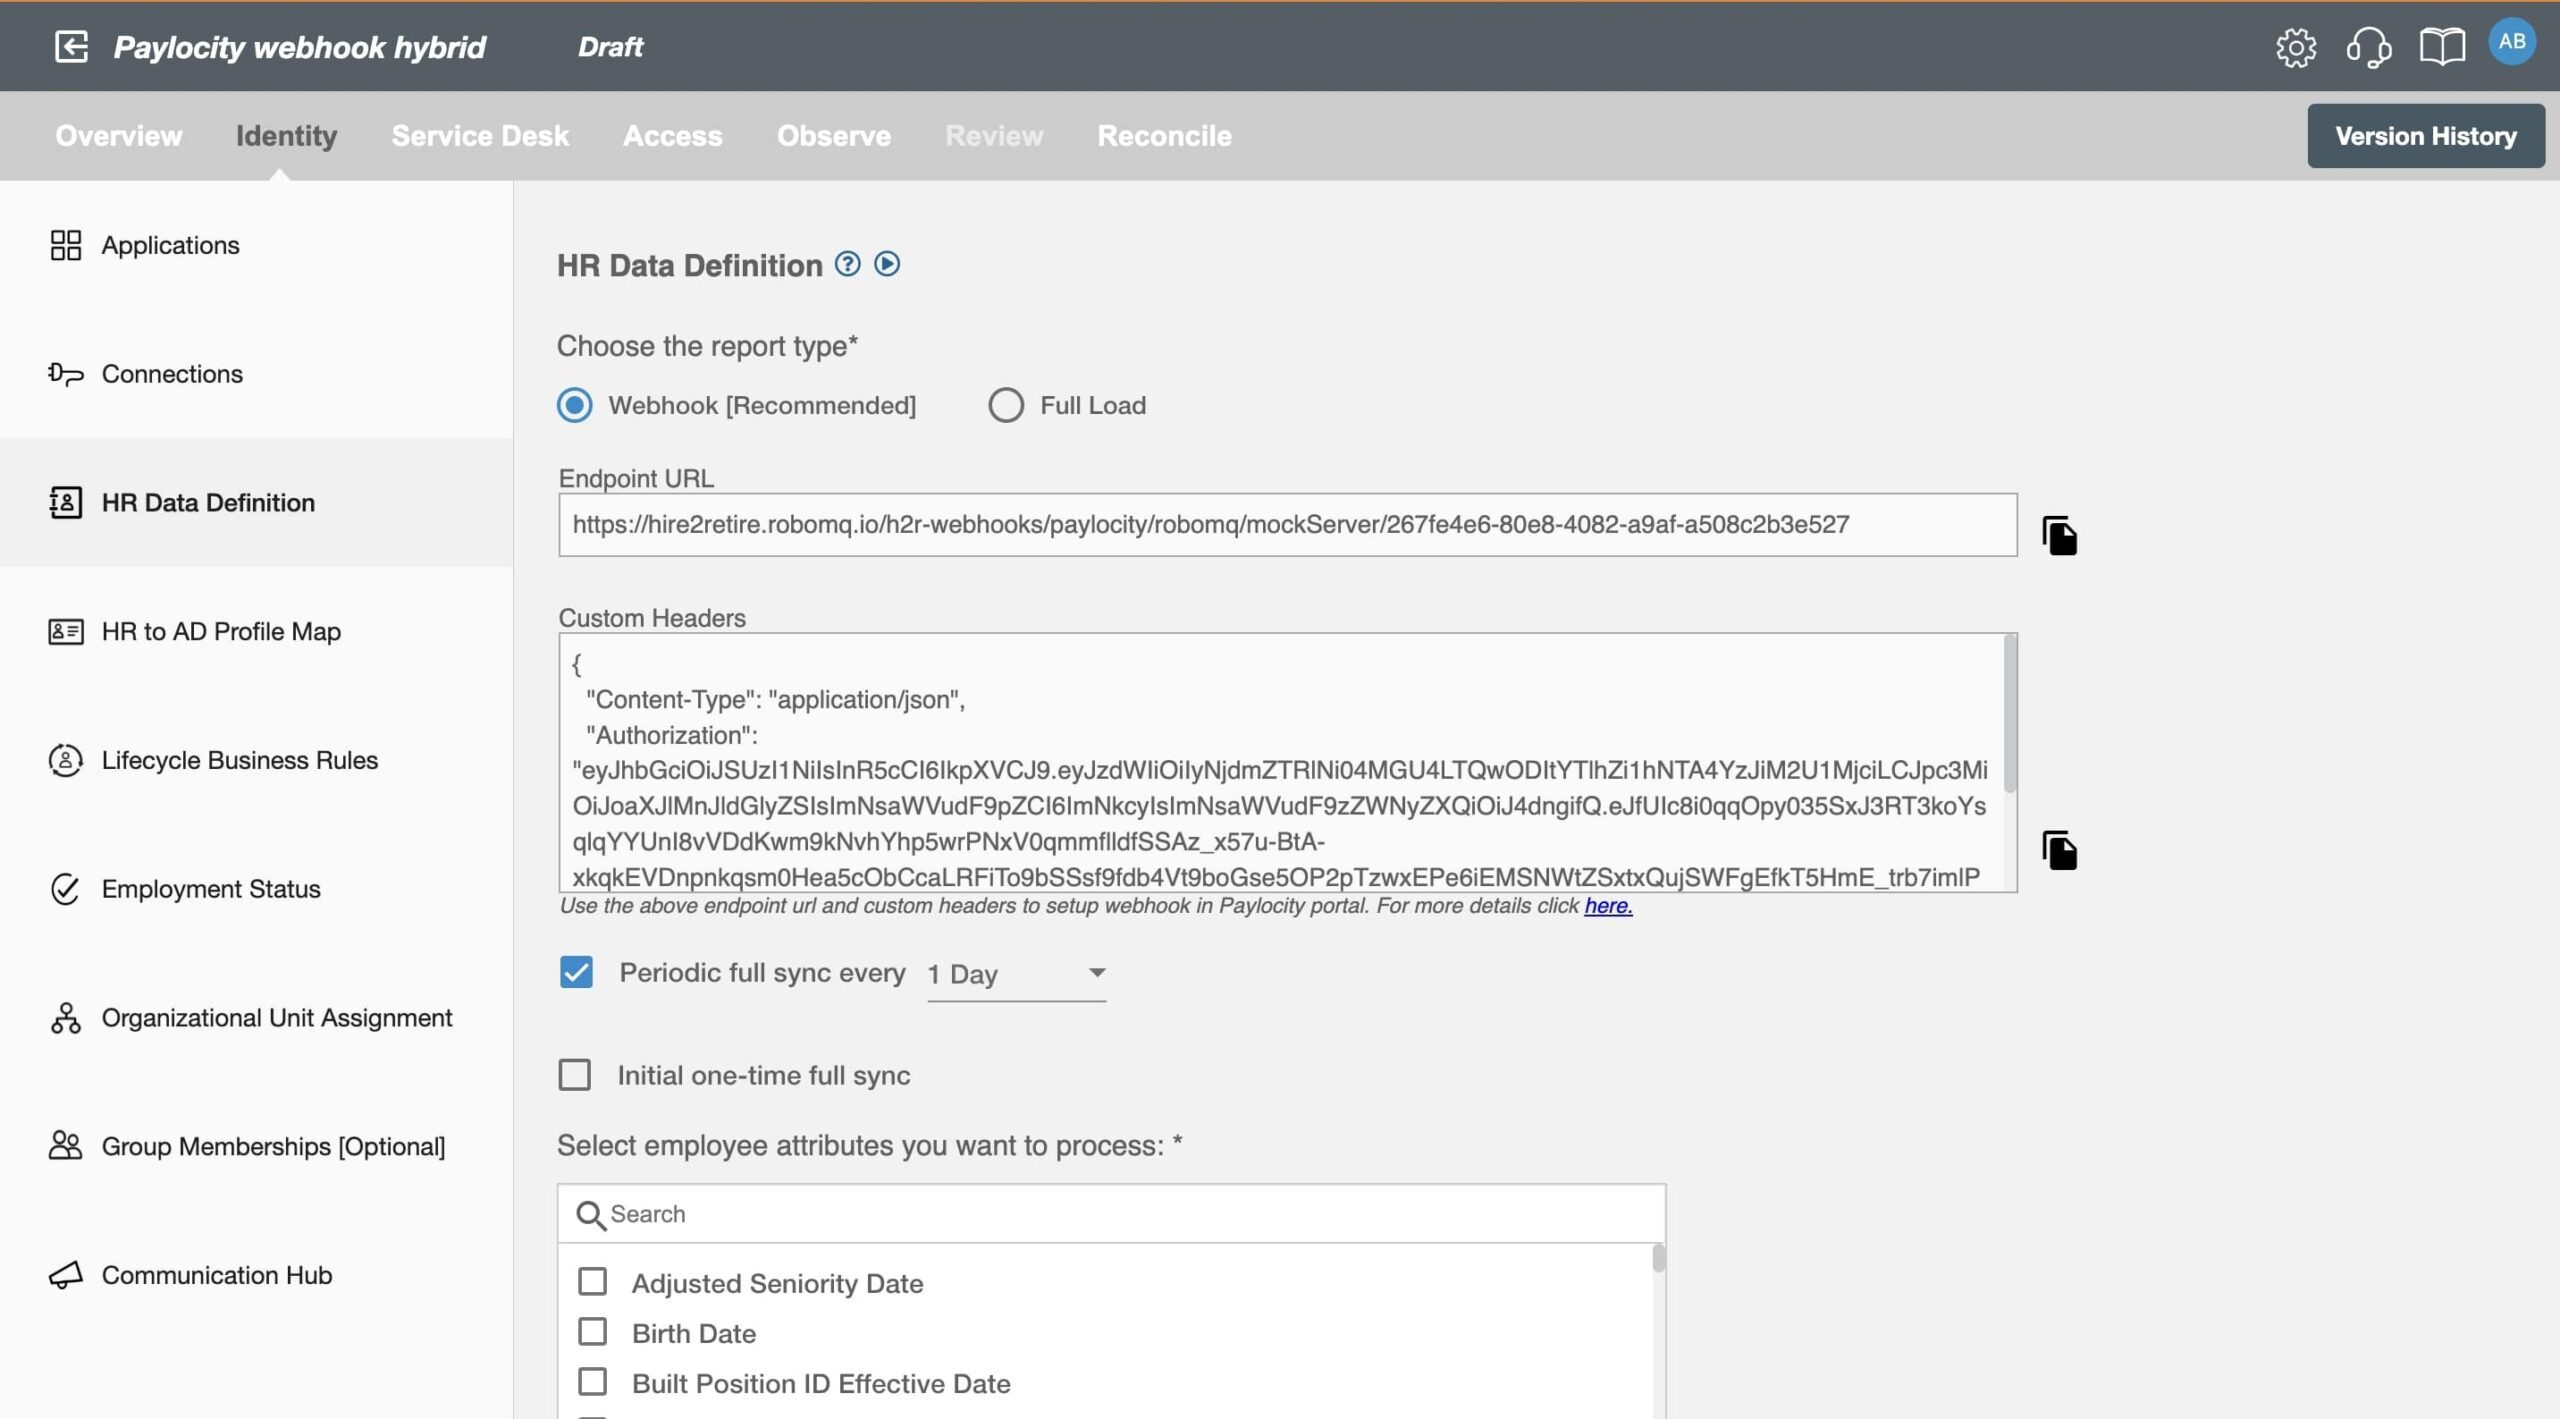Click the employee attributes Search field
Viewport: 2560px width, 1419px height.
pos(1110,1214)
